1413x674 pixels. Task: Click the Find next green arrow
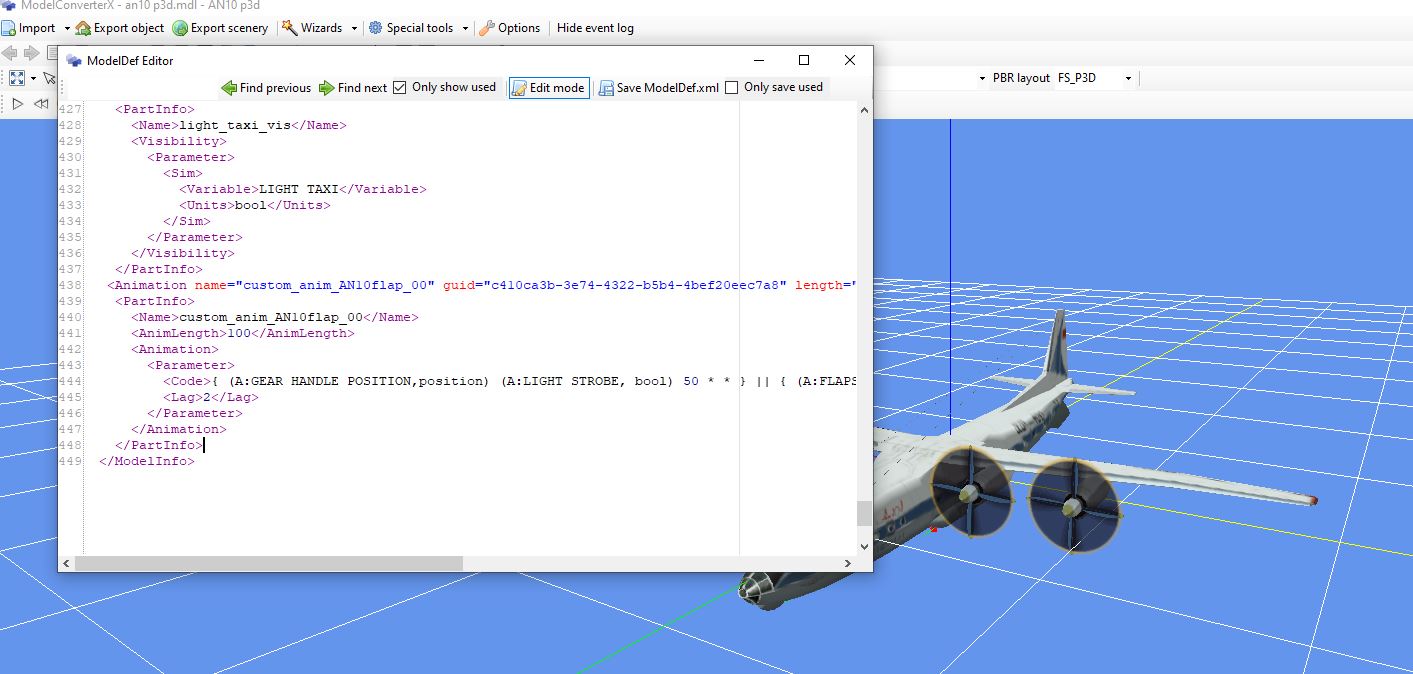tap(327, 88)
